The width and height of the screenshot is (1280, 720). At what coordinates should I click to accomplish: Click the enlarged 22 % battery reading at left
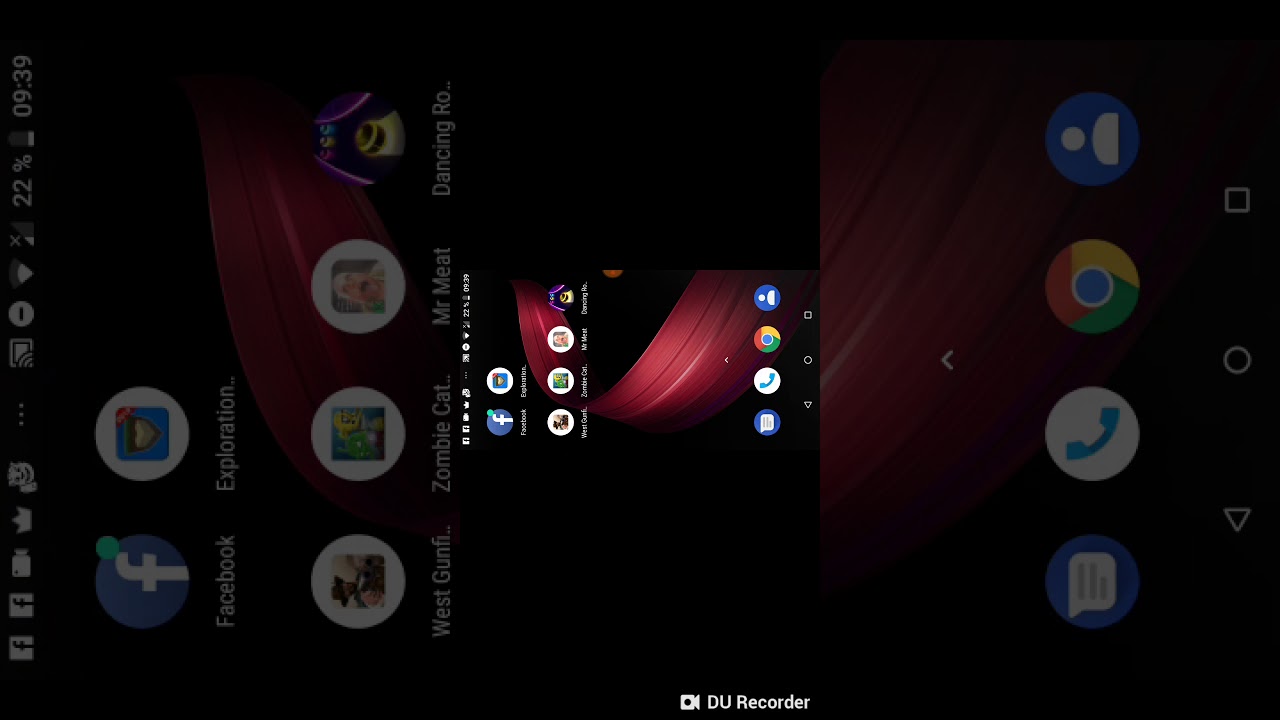point(22,179)
